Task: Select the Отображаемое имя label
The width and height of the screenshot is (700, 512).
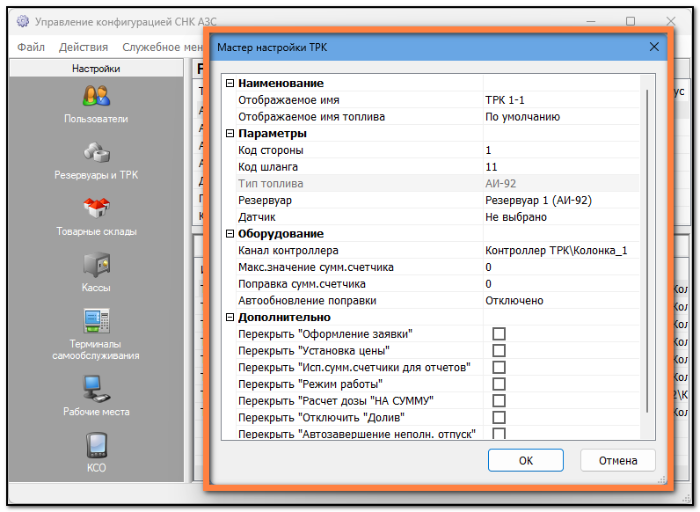Action: (288, 100)
